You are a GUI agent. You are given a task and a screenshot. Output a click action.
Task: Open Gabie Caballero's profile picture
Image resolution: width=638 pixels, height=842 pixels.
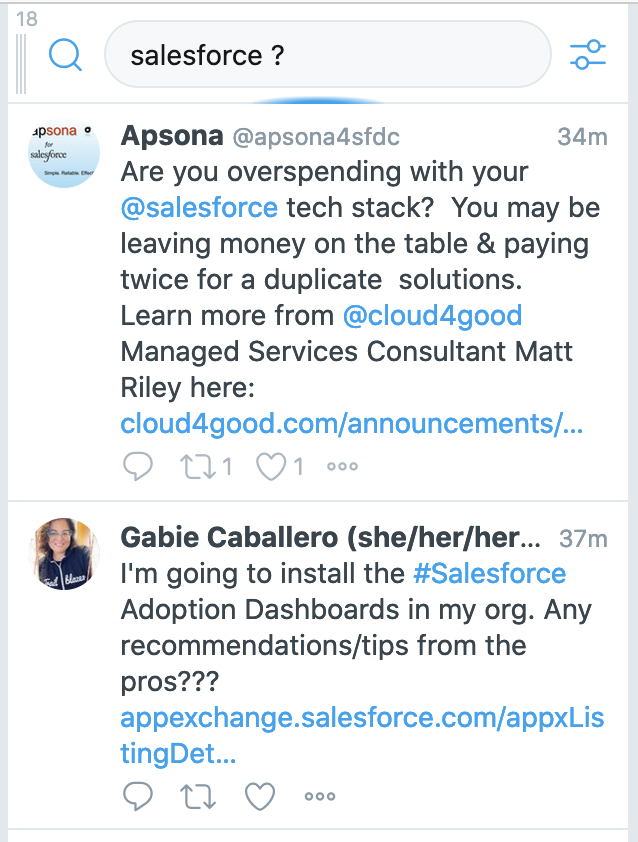(64, 553)
